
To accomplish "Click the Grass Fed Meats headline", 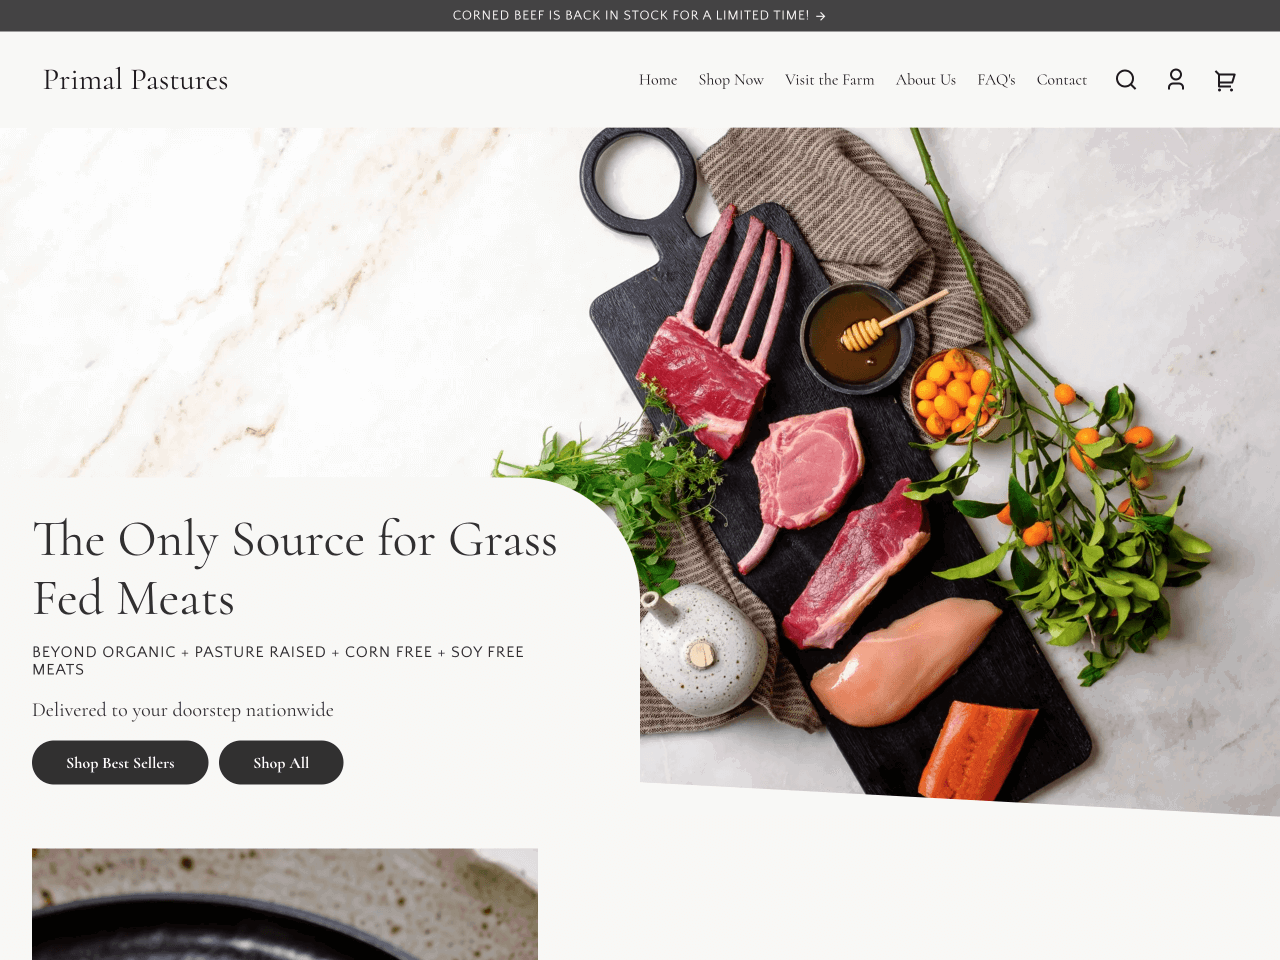I will pos(295,569).
